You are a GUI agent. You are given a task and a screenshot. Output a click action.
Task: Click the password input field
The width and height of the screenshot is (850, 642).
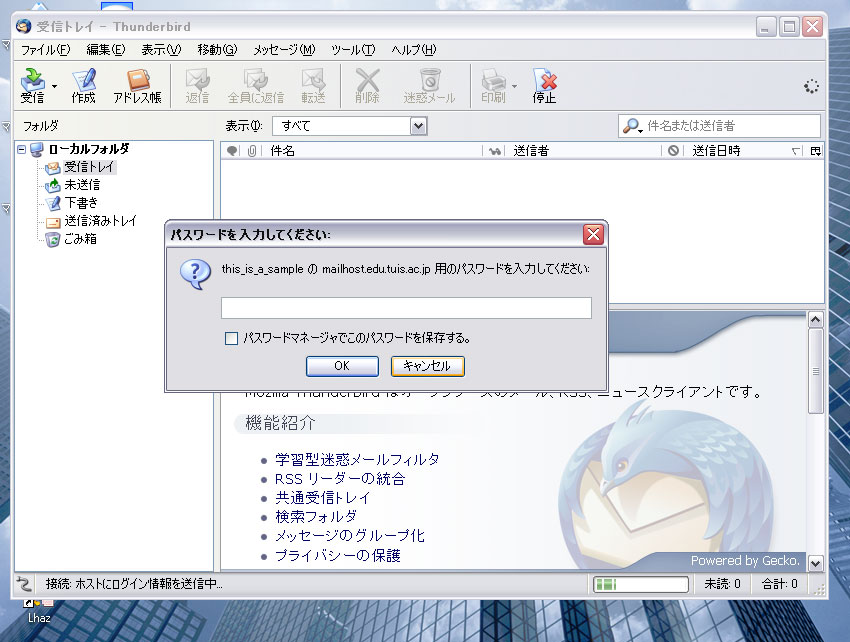point(406,308)
